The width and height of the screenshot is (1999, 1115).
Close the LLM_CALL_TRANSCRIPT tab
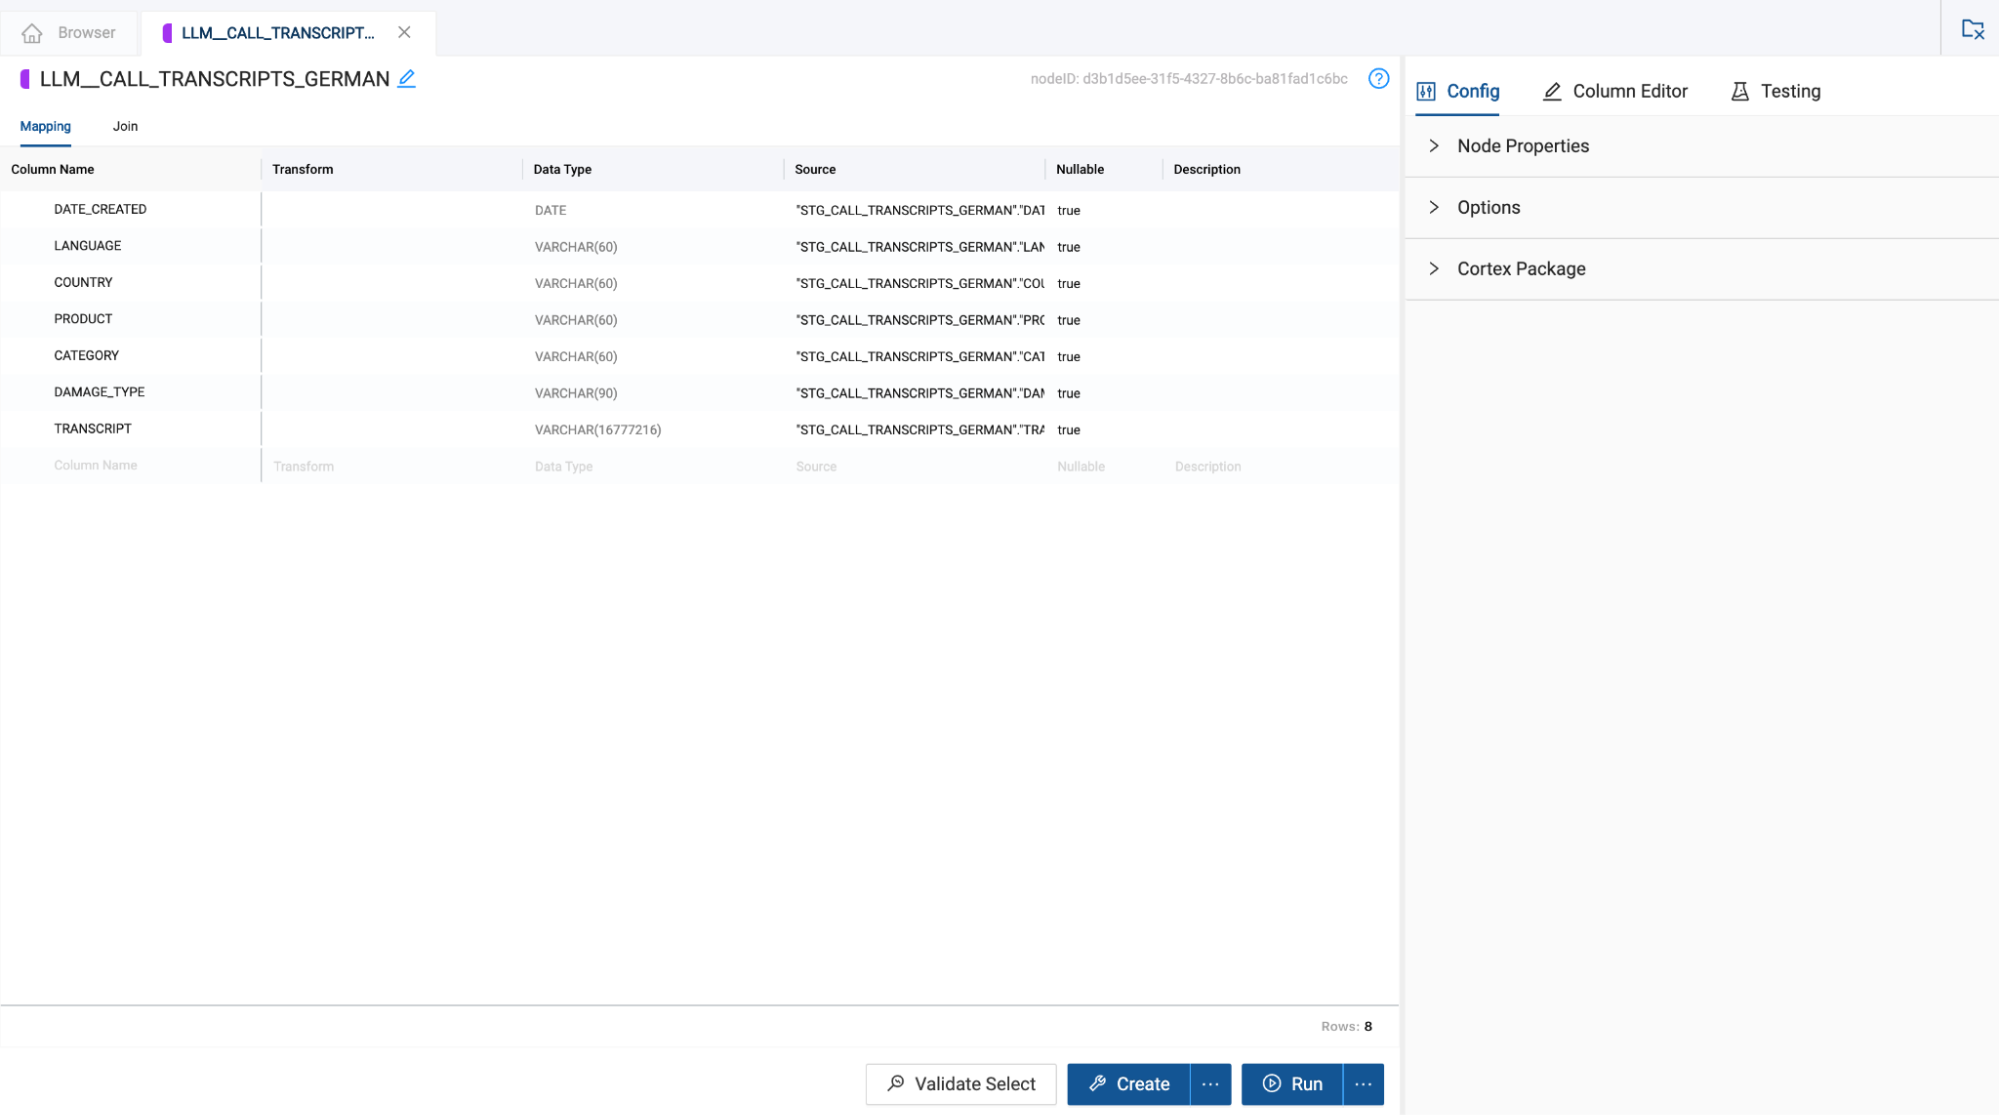[404, 33]
